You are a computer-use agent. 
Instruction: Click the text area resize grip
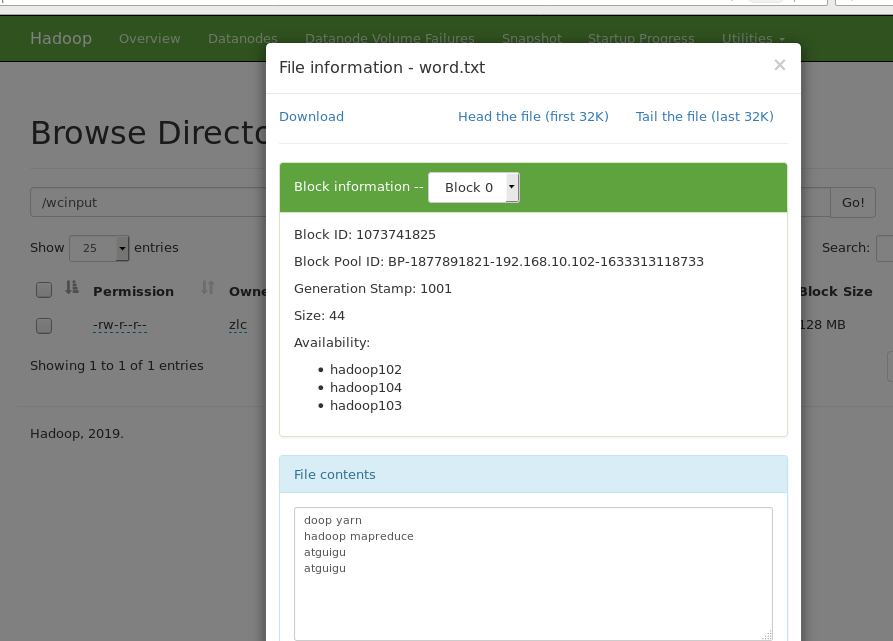click(767, 635)
